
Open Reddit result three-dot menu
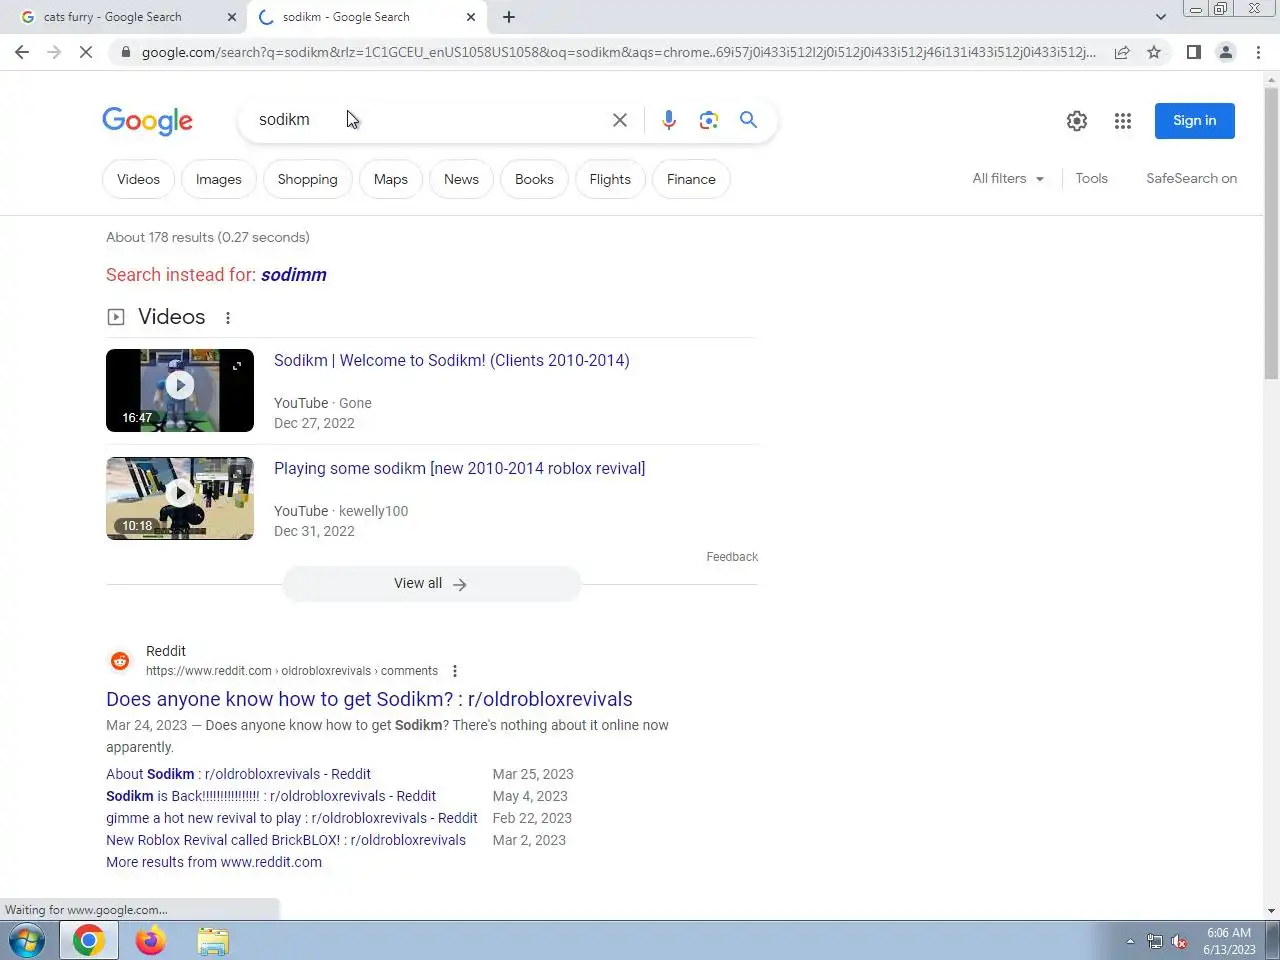(455, 672)
